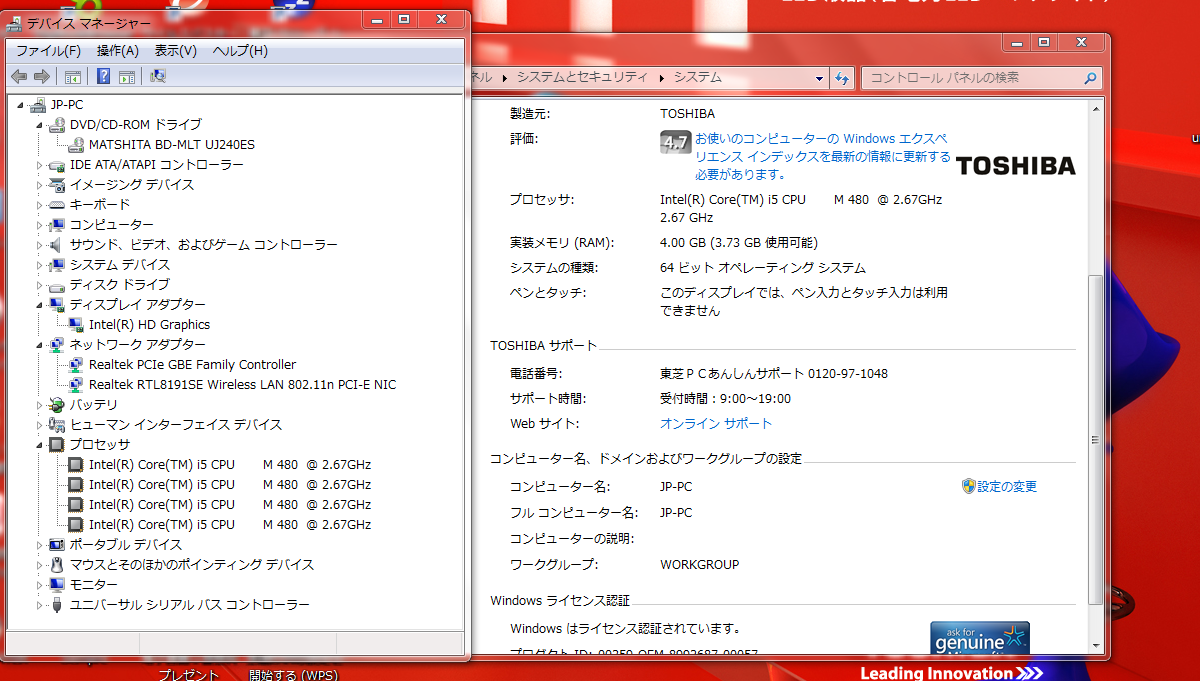Select the WORKGROUP workgroup value
Viewport: 1200px width, 681px height.
point(700,565)
